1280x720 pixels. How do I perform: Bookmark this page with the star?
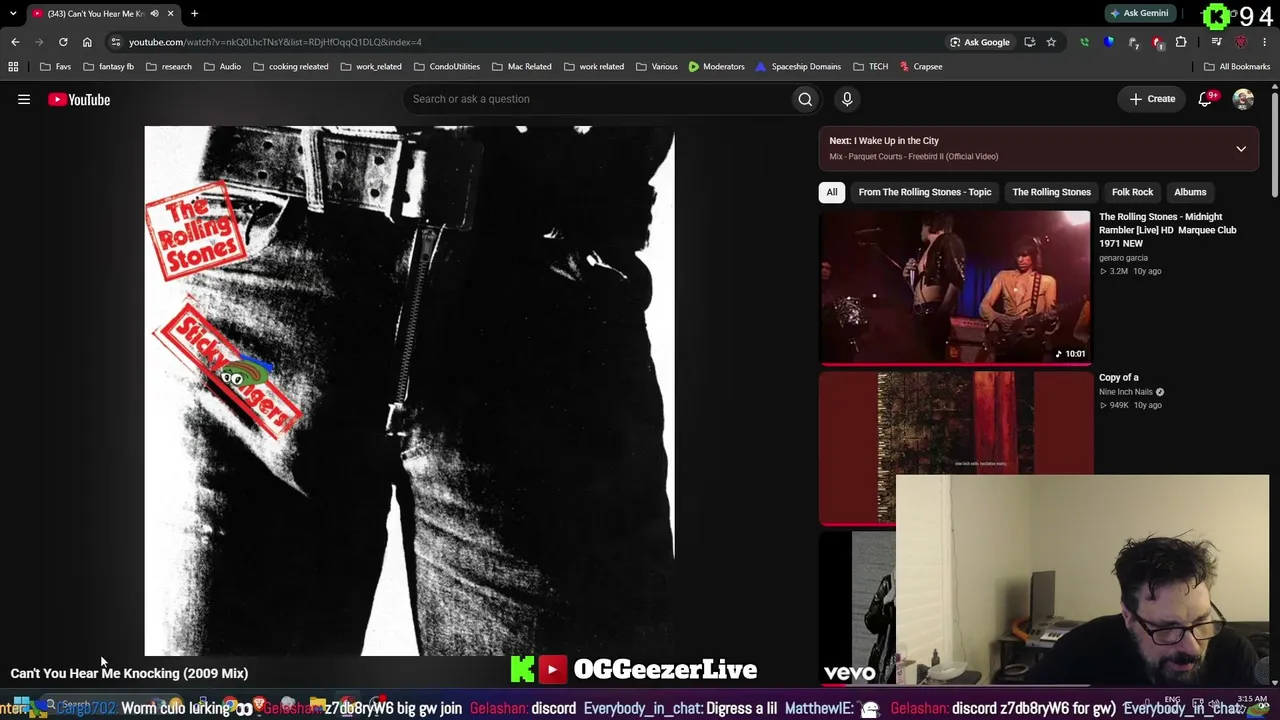coord(1051,42)
